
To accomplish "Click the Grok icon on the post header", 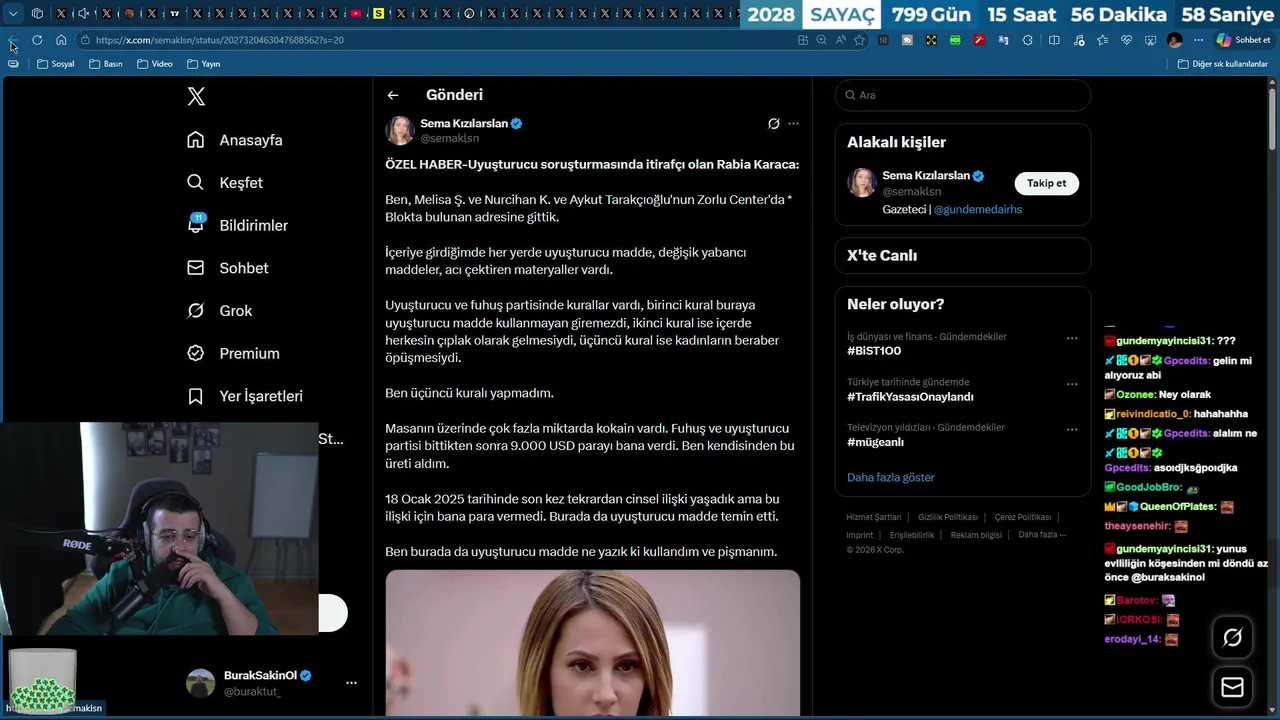I will point(773,124).
